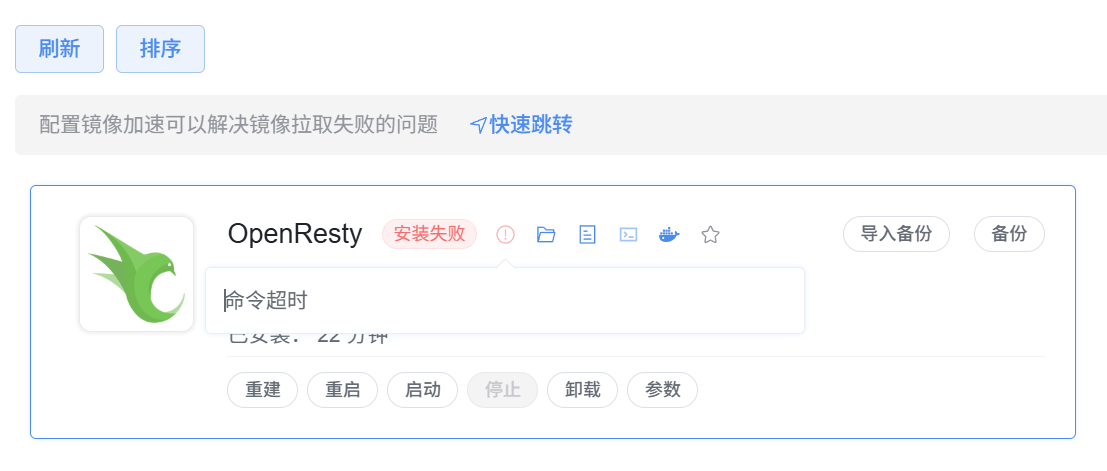Start OpenResty with the 启动 button

(x=422, y=390)
